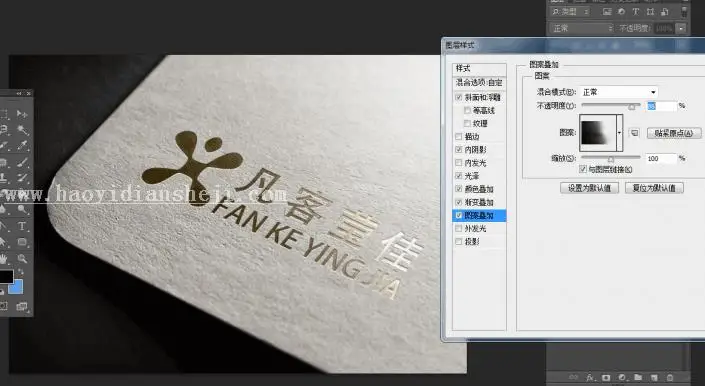Image resolution: width=705 pixels, height=386 pixels.
Task: Click the swap foreground/background colors icon
Action: [21, 272]
